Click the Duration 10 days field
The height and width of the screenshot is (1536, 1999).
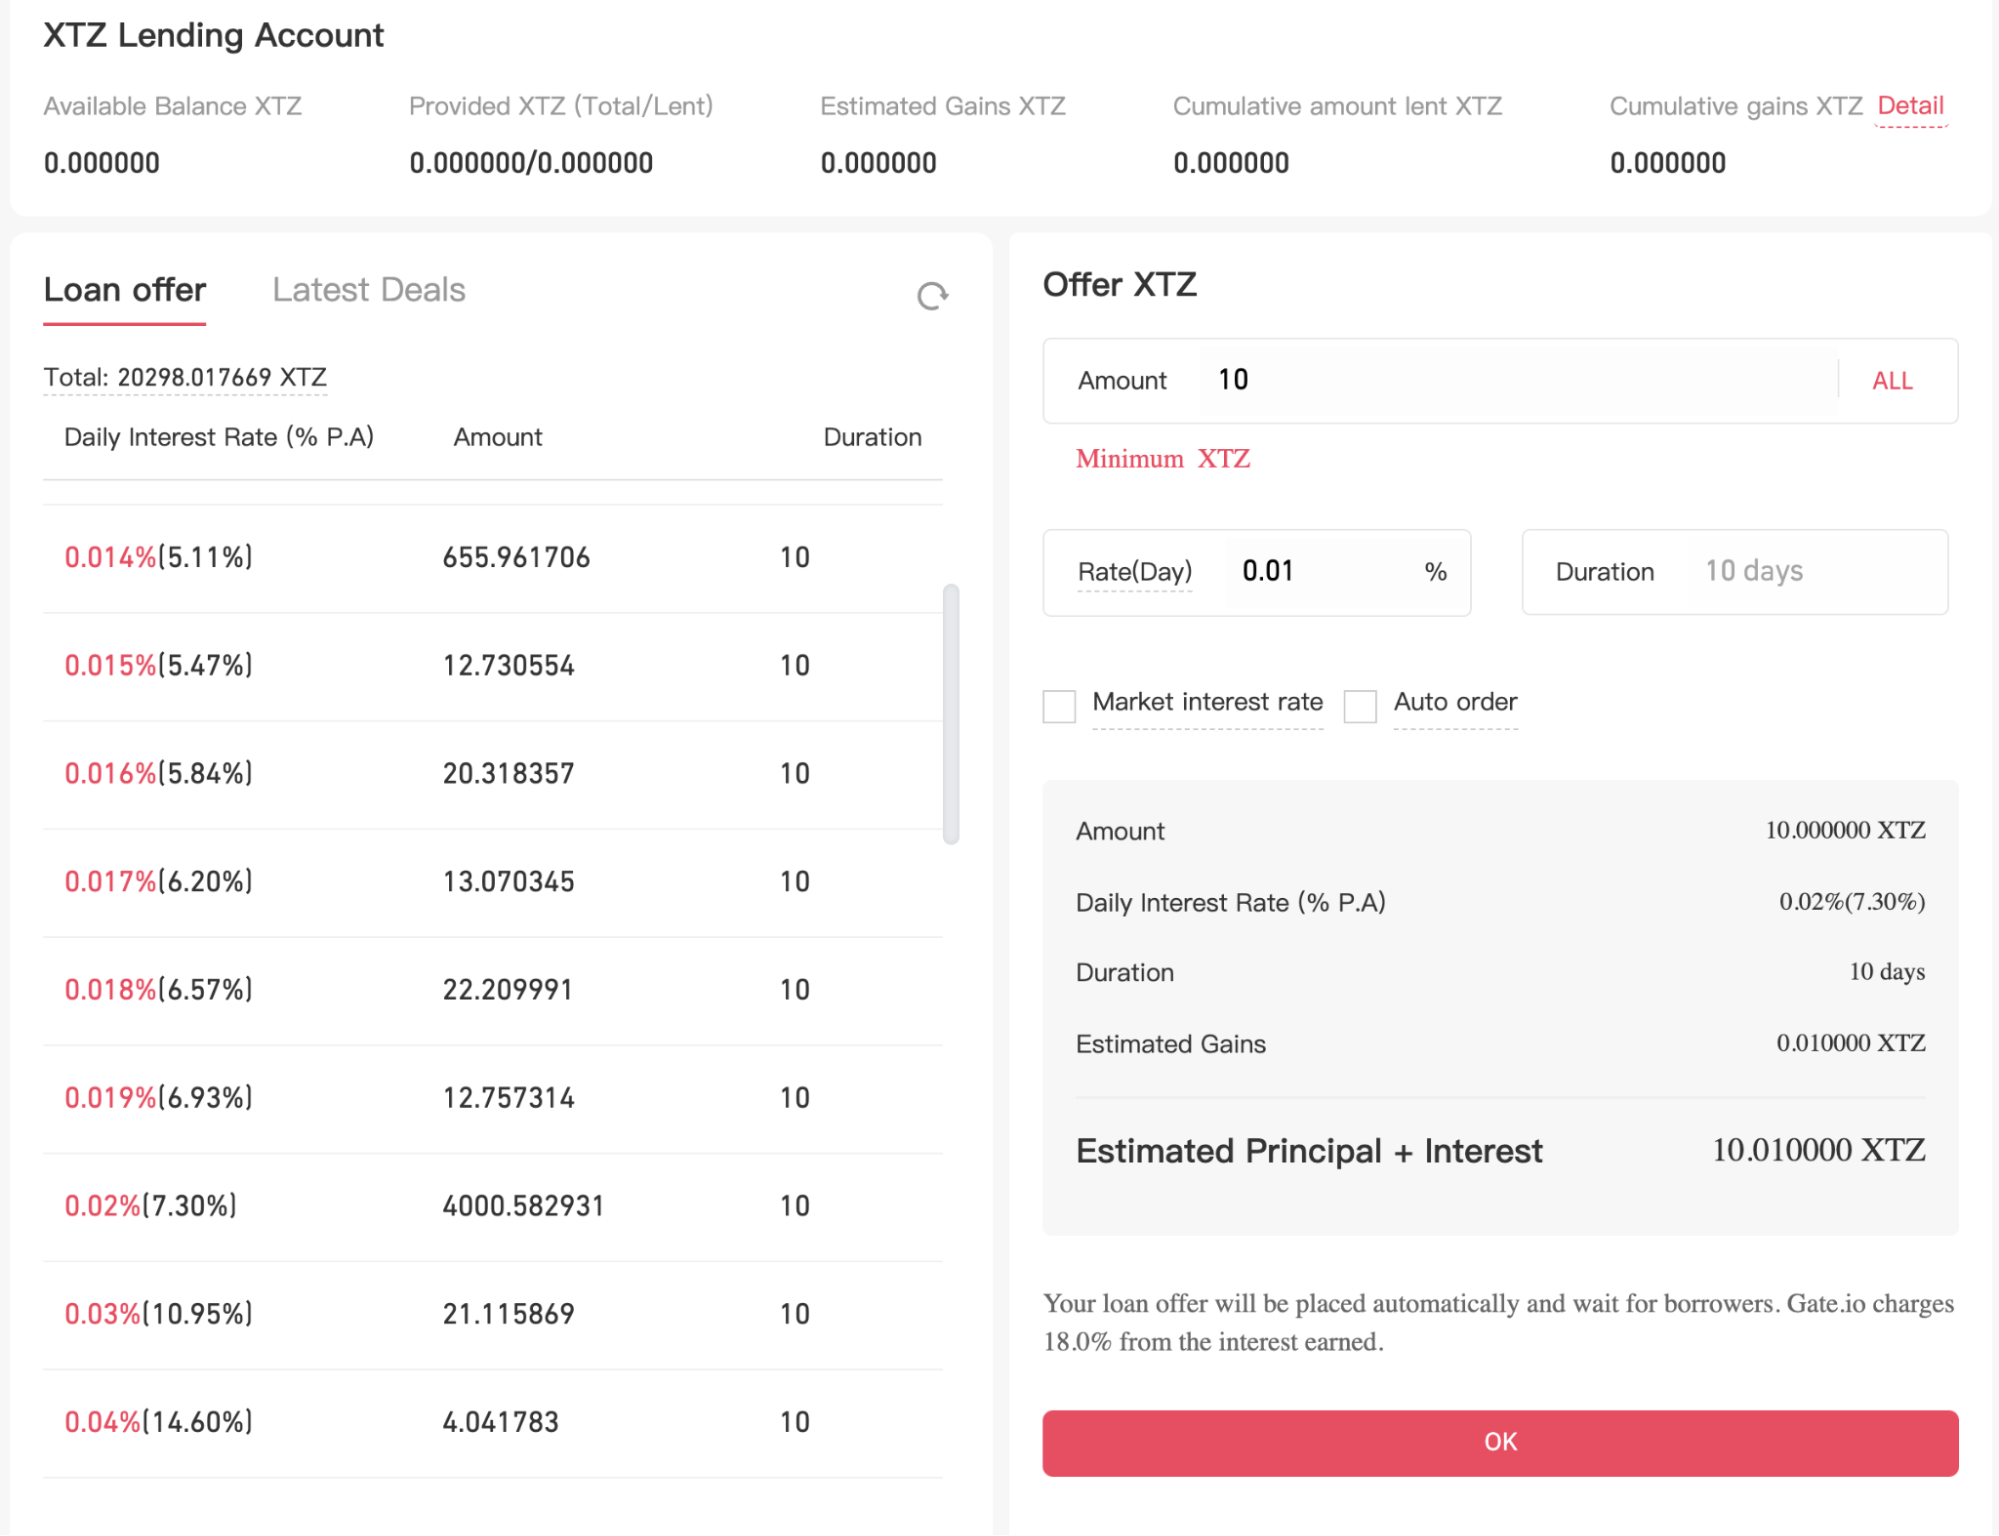(x=1754, y=572)
